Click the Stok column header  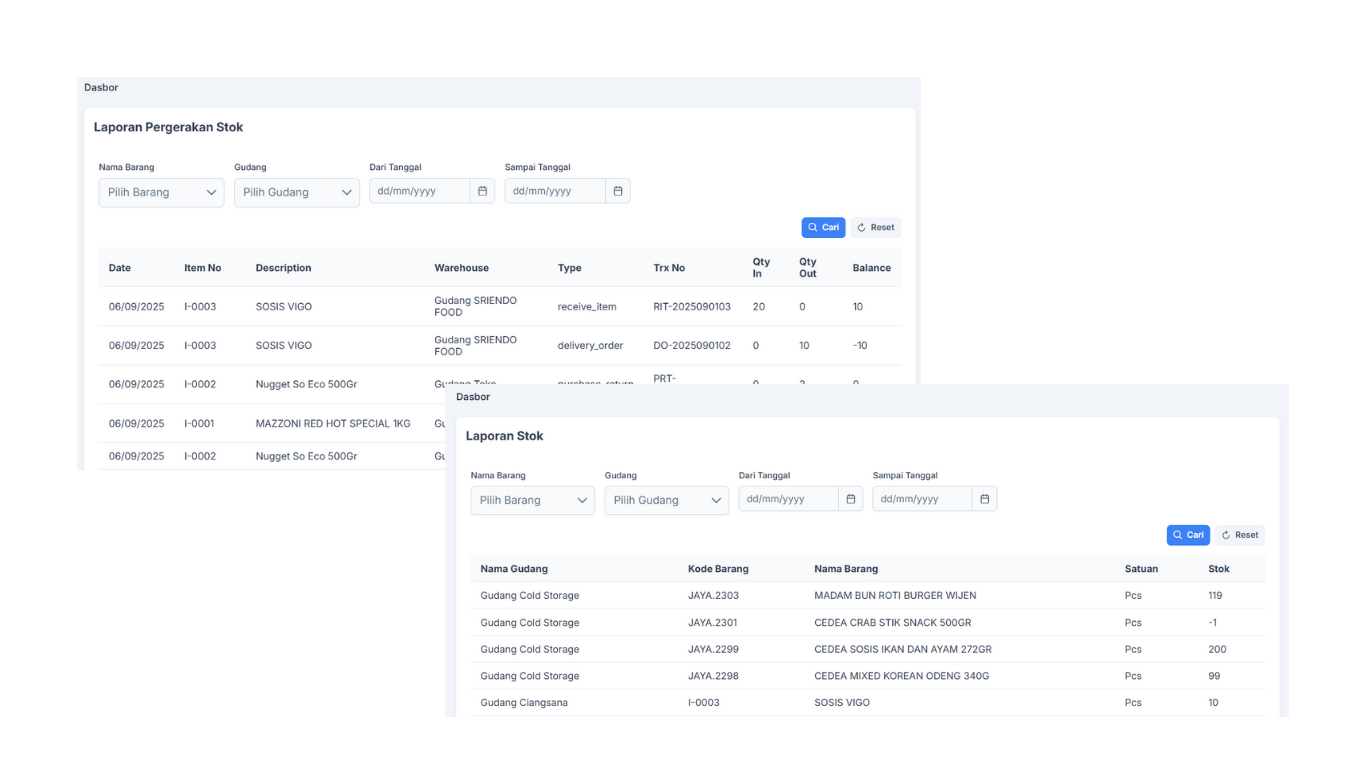pos(1219,569)
